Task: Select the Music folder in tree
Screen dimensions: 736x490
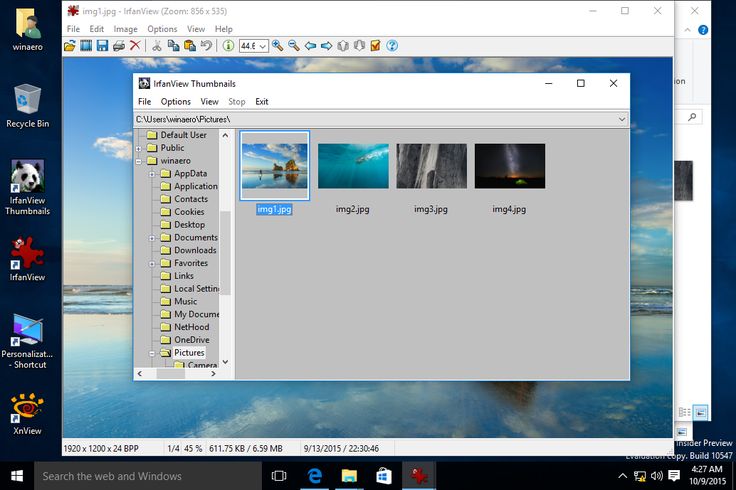Action: [185, 301]
